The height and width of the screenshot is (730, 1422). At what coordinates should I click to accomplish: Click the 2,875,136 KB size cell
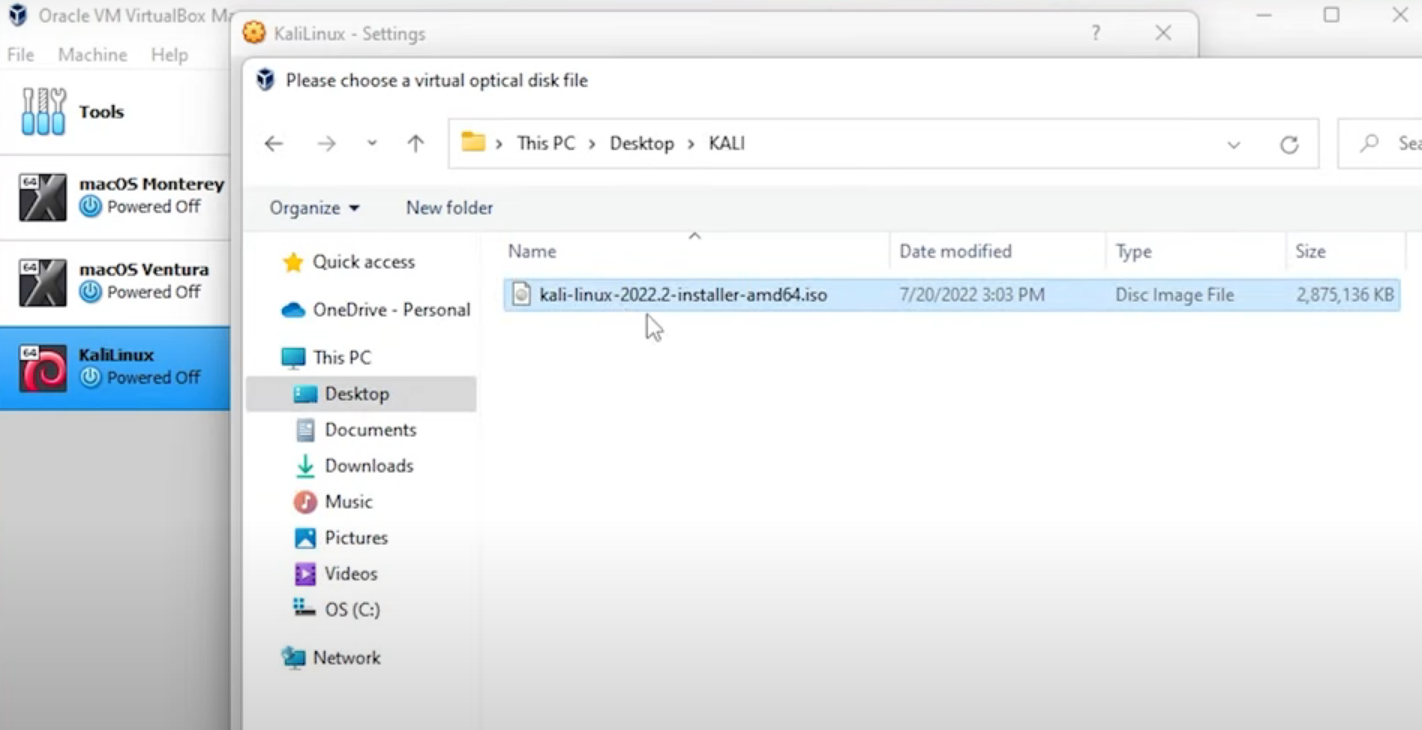click(x=1345, y=295)
